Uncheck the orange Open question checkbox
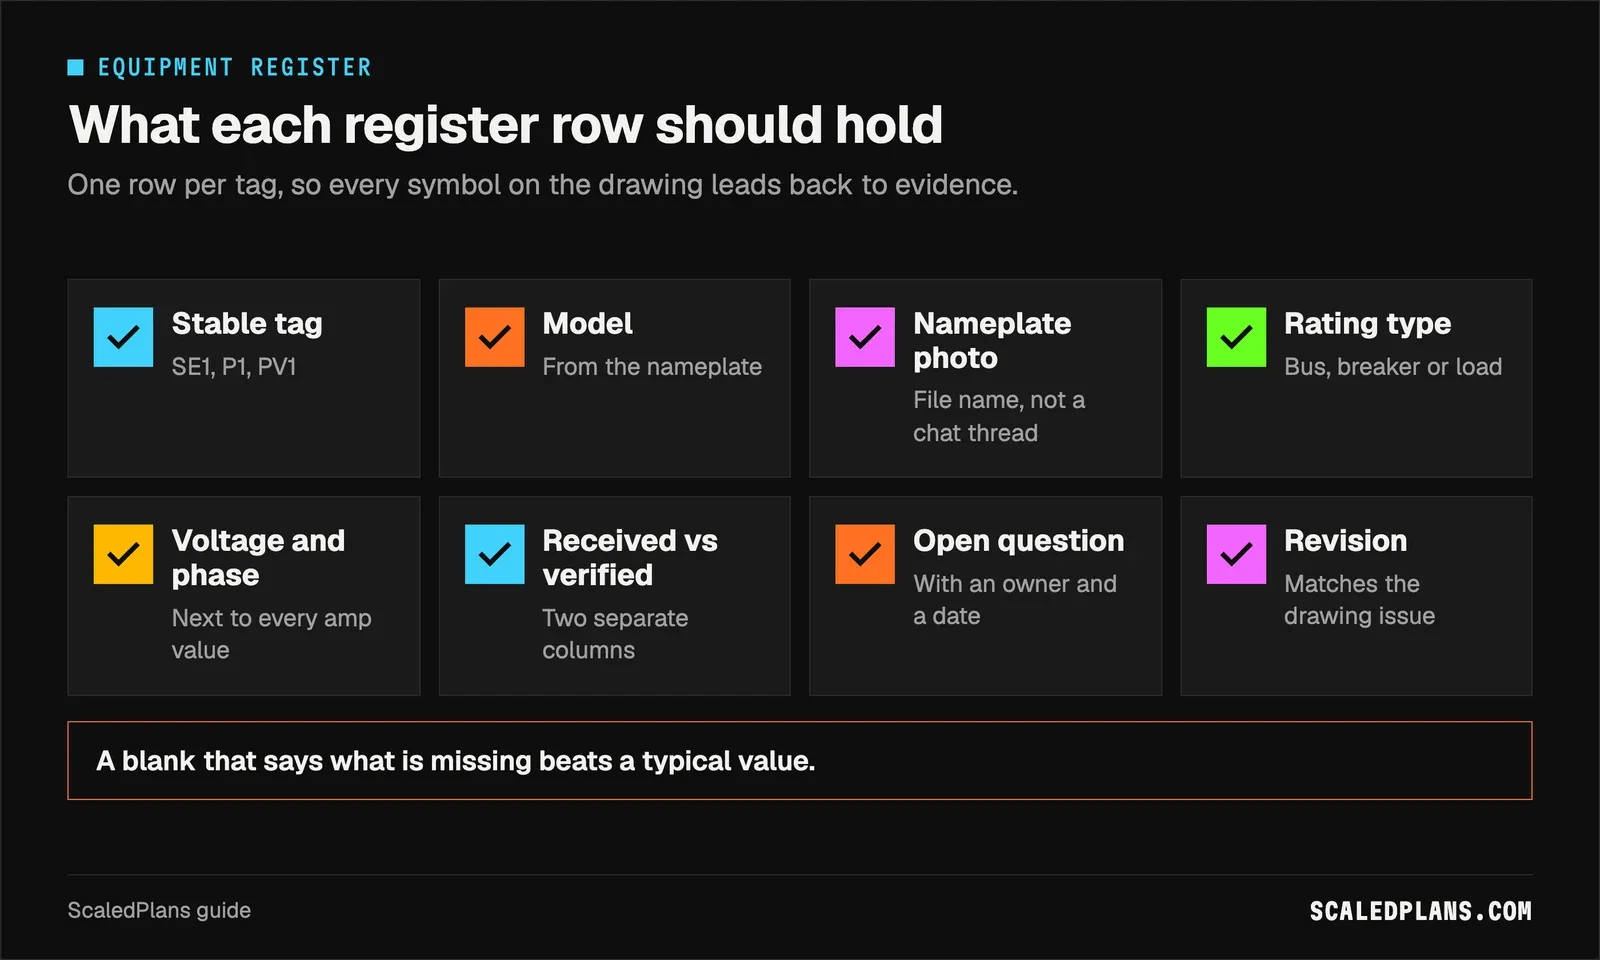The image size is (1600, 960). pyautogui.click(x=865, y=554)
